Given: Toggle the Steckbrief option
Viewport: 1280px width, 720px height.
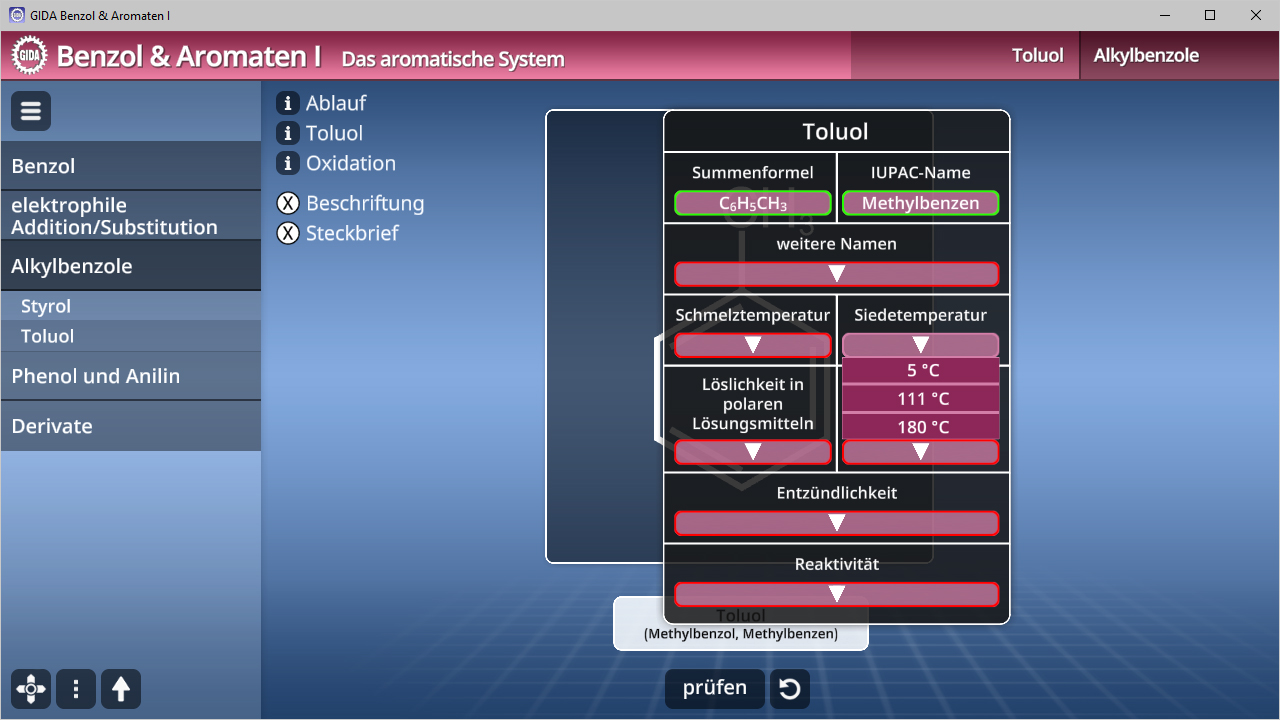Looking at the screenshot, I should 288,234.
